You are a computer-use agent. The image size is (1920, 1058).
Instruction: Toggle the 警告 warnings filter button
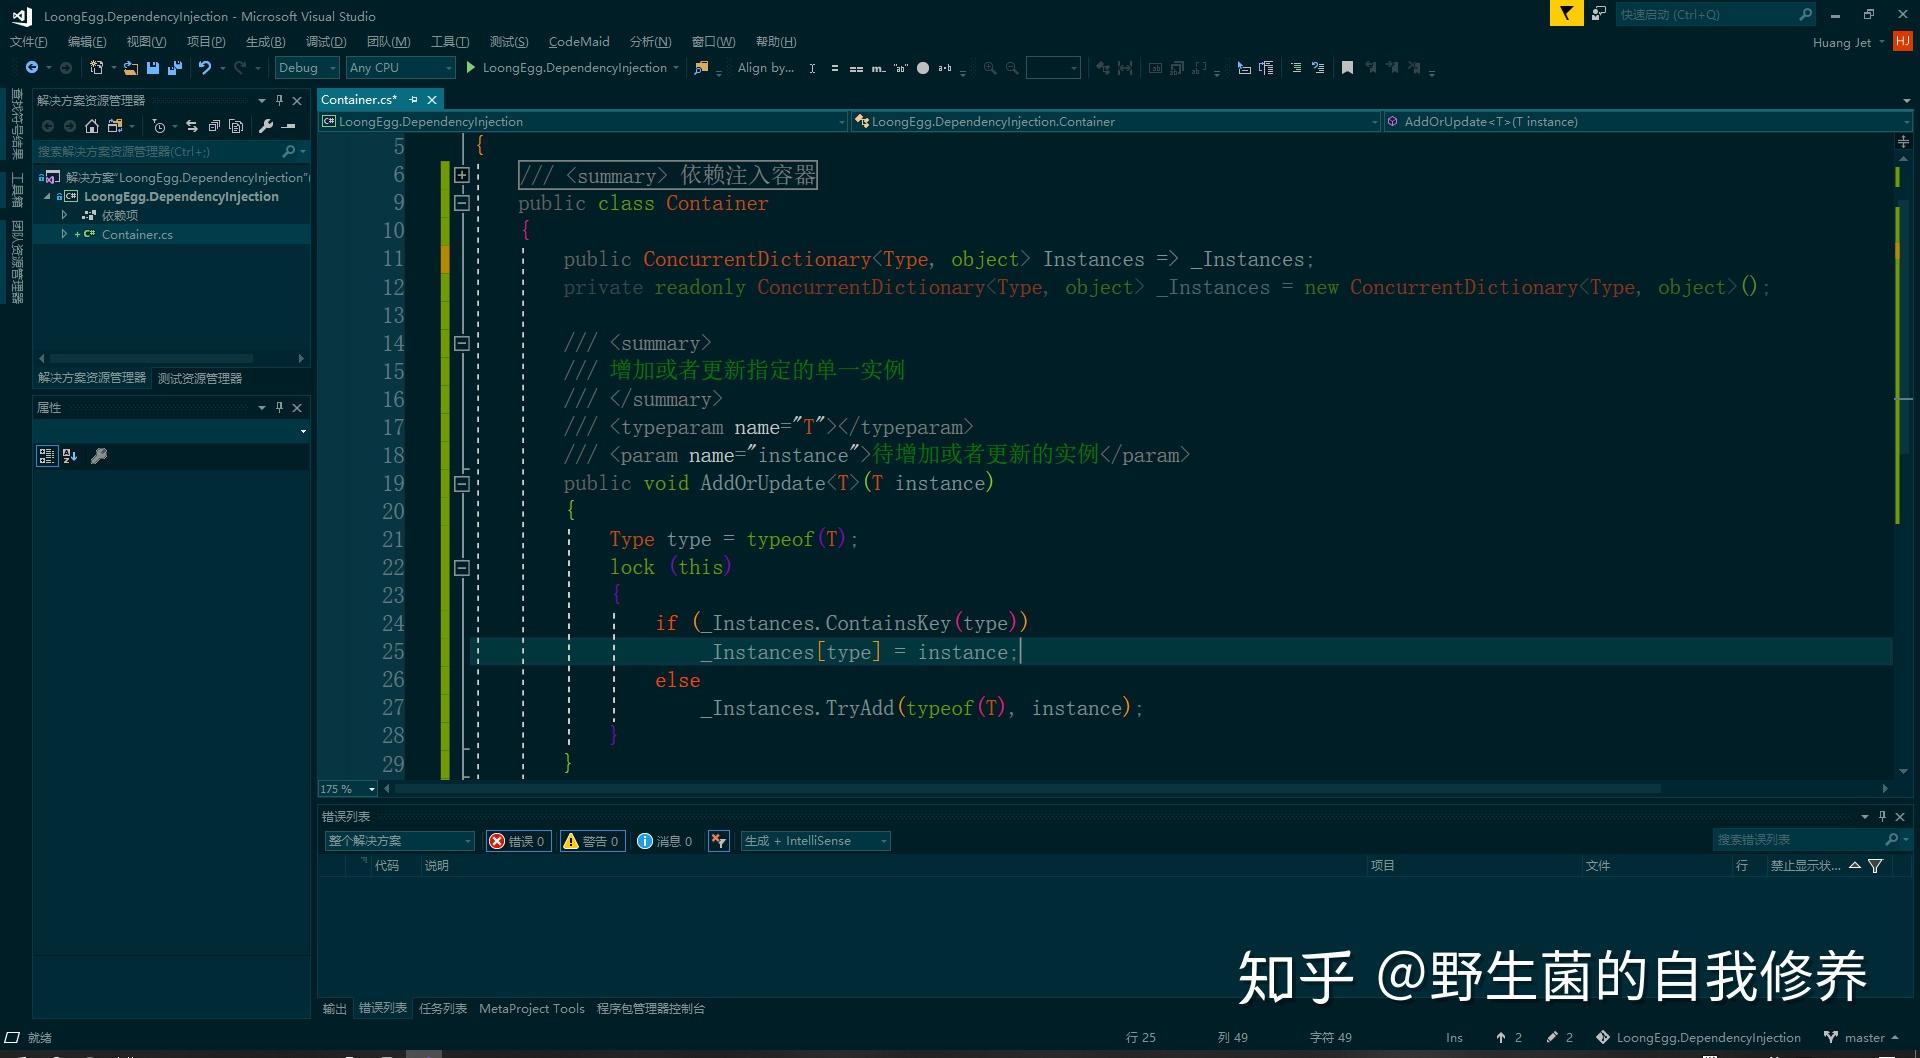coord(592,840)
